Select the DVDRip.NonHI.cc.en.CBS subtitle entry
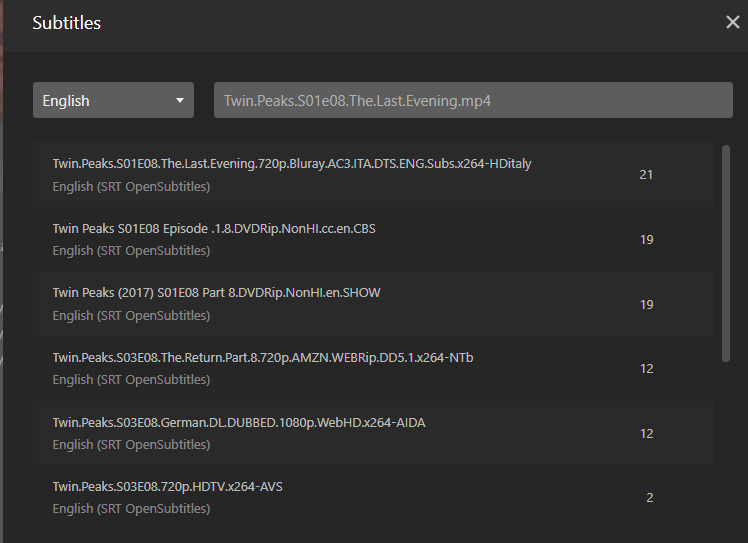 coord(374,240)
